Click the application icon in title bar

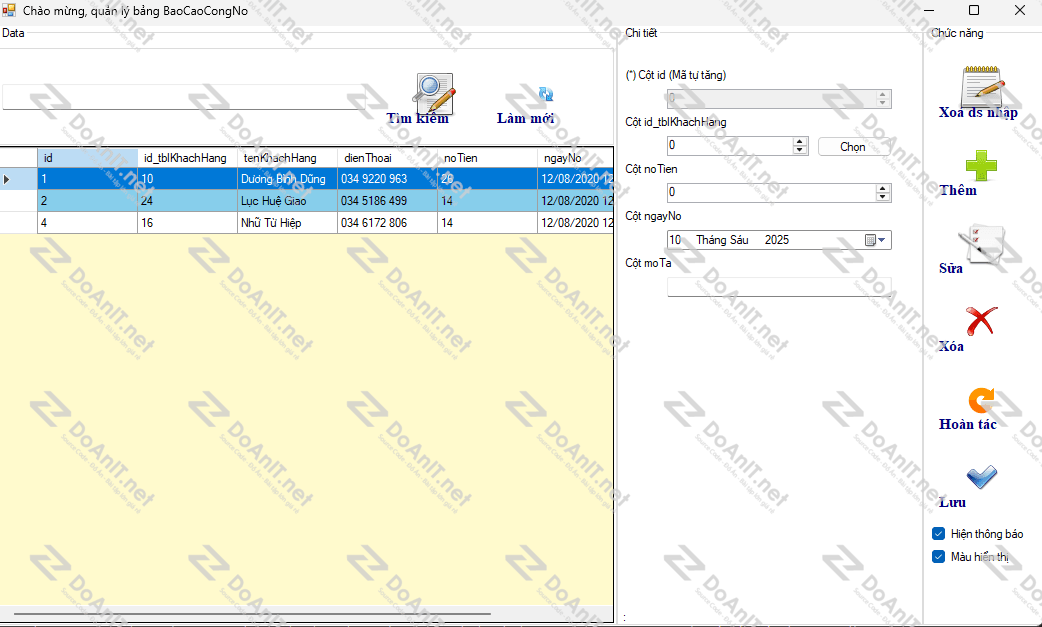click(9, 11)
